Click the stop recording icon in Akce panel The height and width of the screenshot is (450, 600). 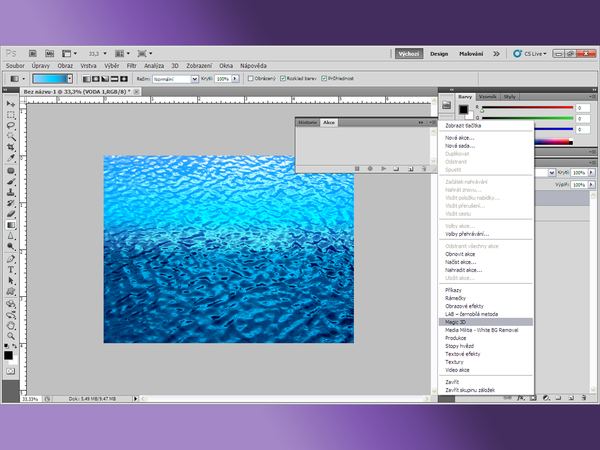pyautogui.click(x=357, y=168)
